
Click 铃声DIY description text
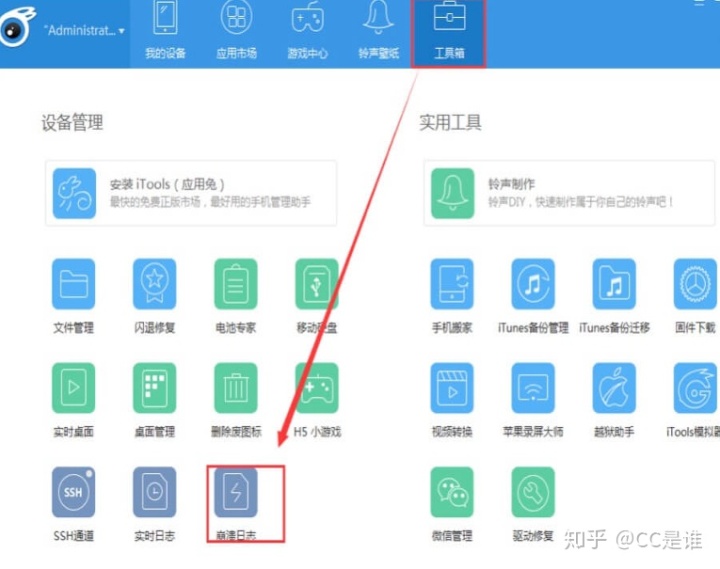pos(581,202)
